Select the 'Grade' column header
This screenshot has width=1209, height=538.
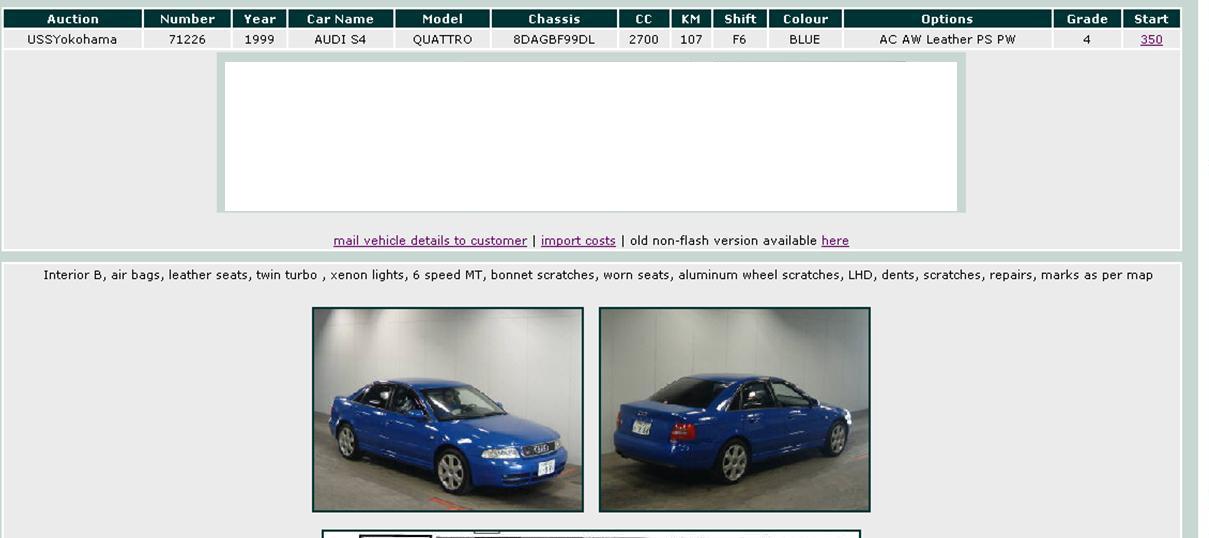(1087, 19)
